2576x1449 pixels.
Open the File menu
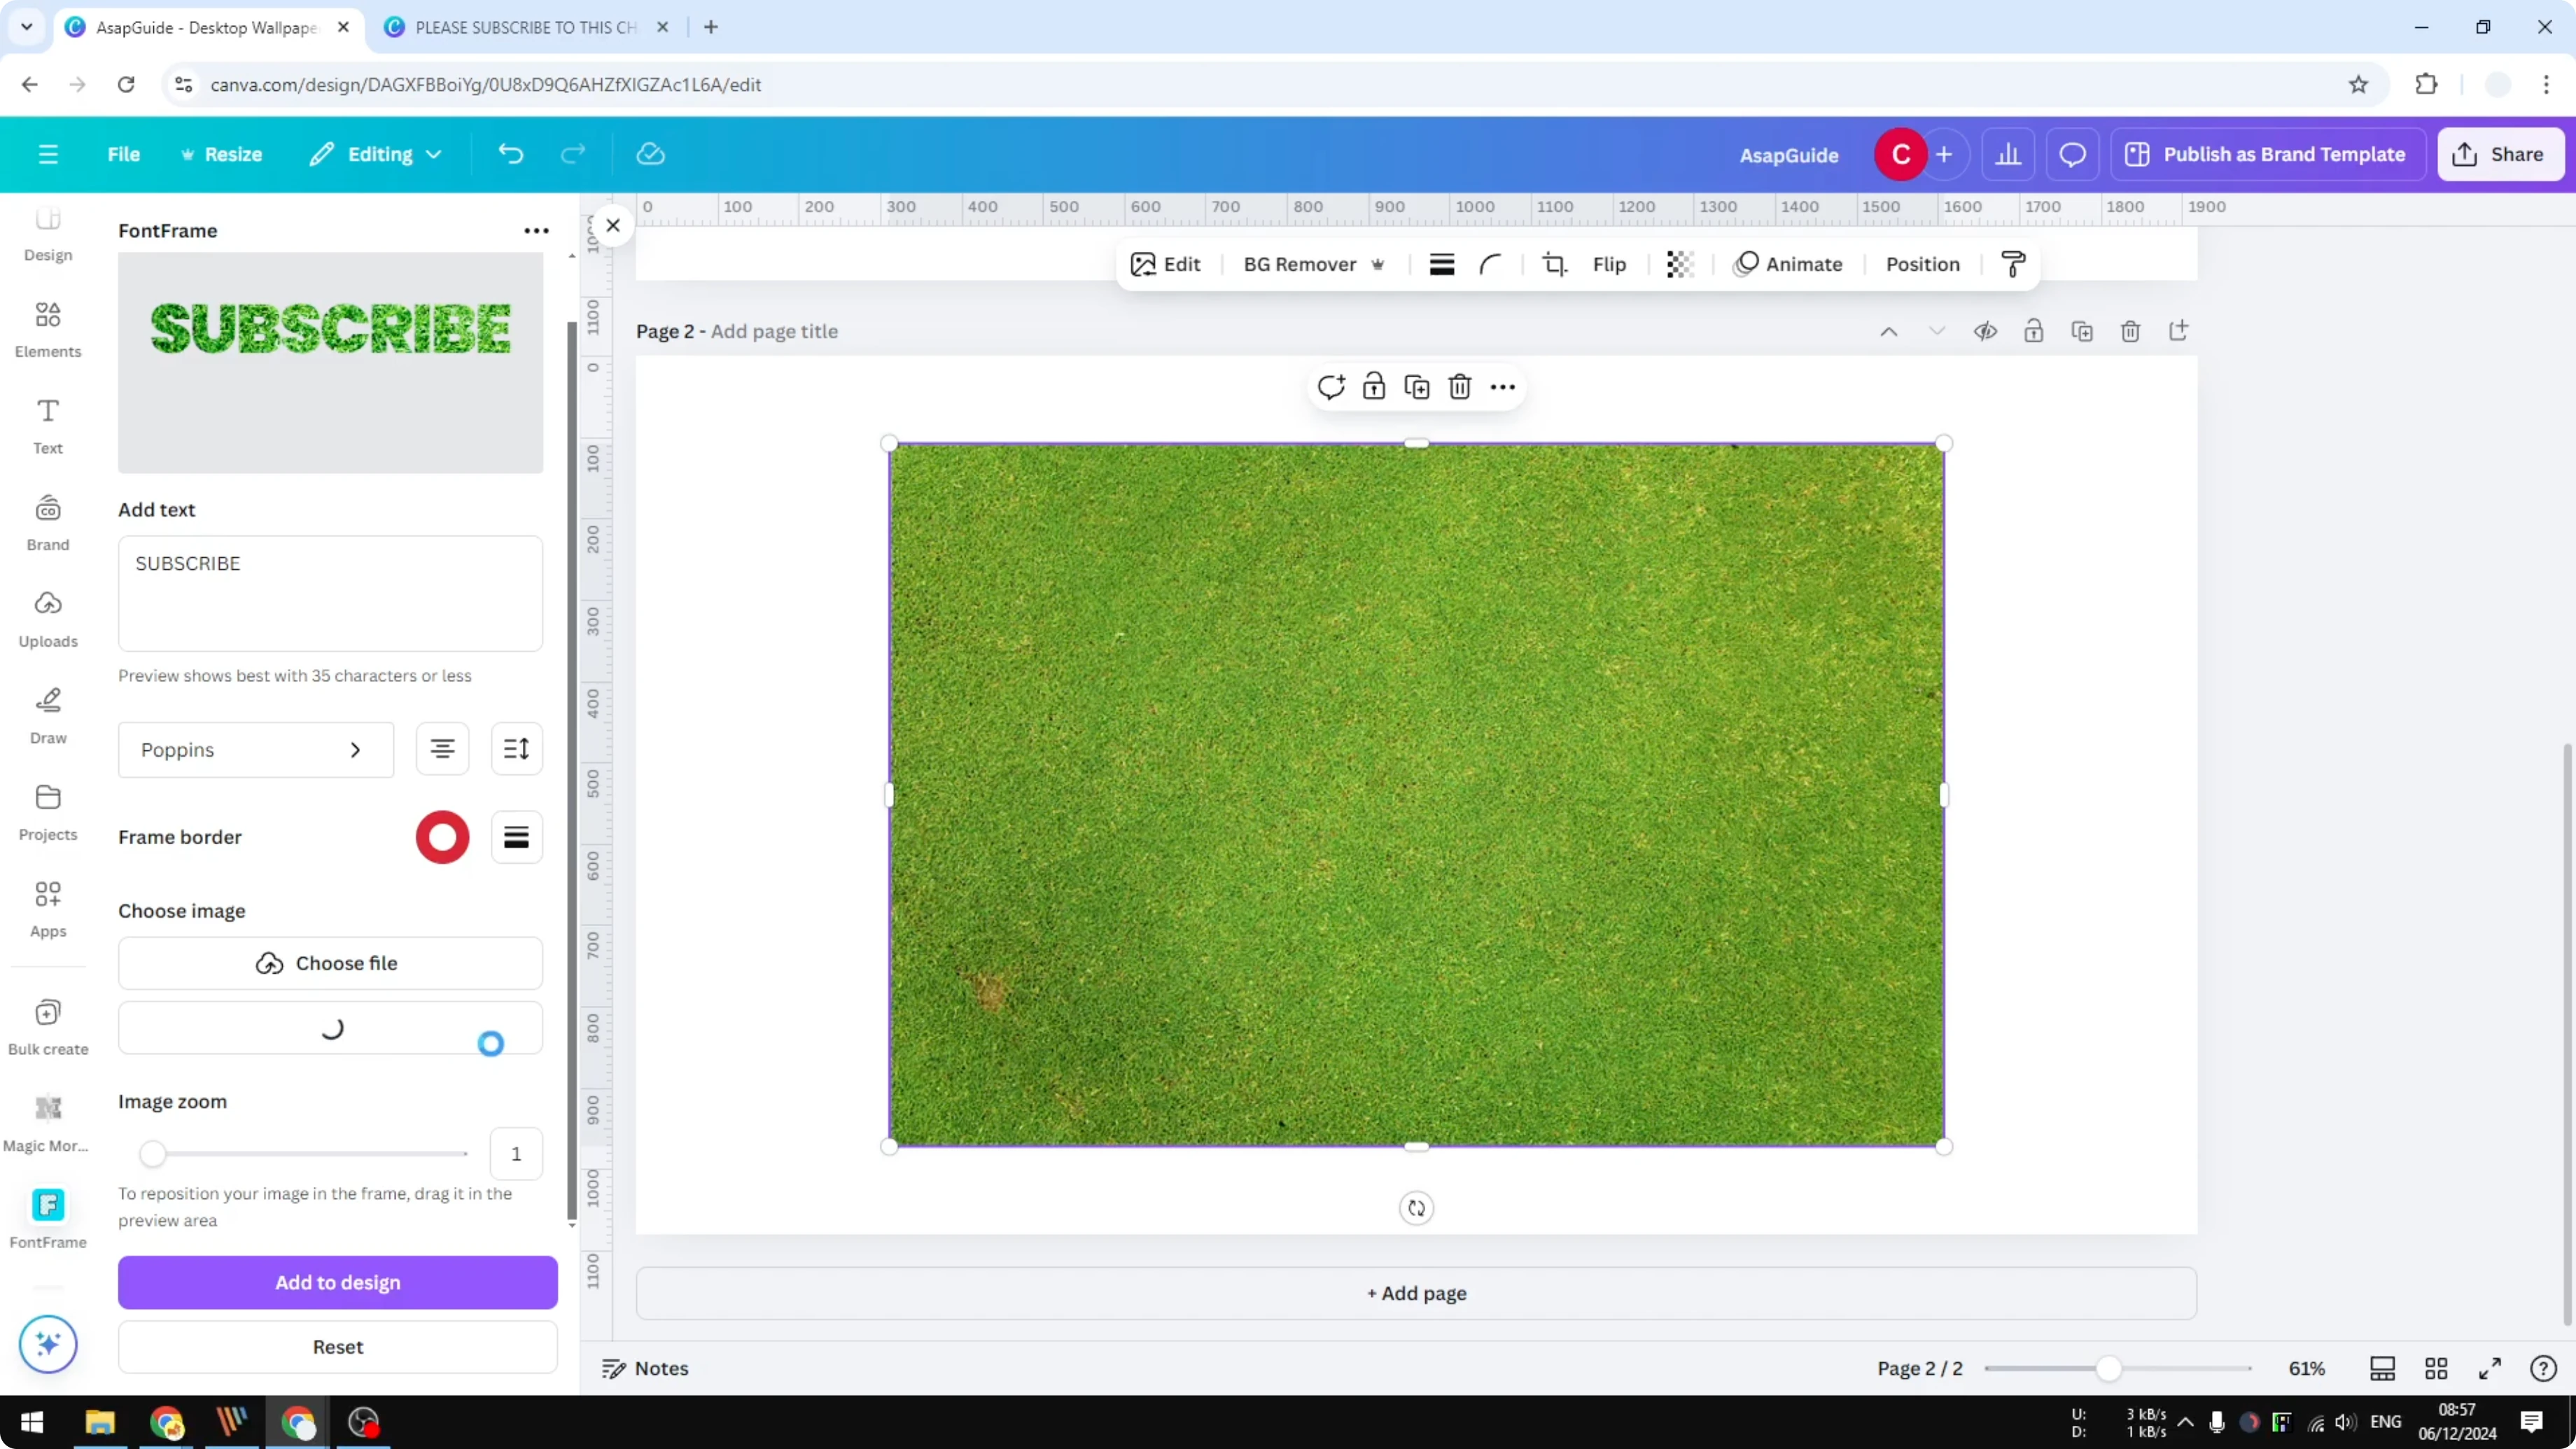(124, 154)
